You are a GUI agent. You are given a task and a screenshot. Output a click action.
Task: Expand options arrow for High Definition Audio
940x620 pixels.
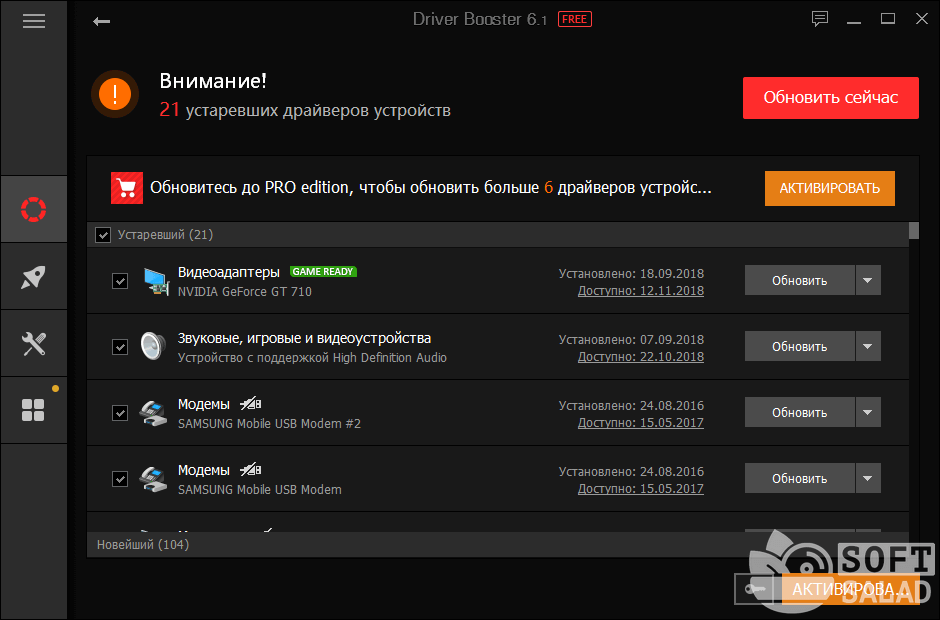coord(868,346)
